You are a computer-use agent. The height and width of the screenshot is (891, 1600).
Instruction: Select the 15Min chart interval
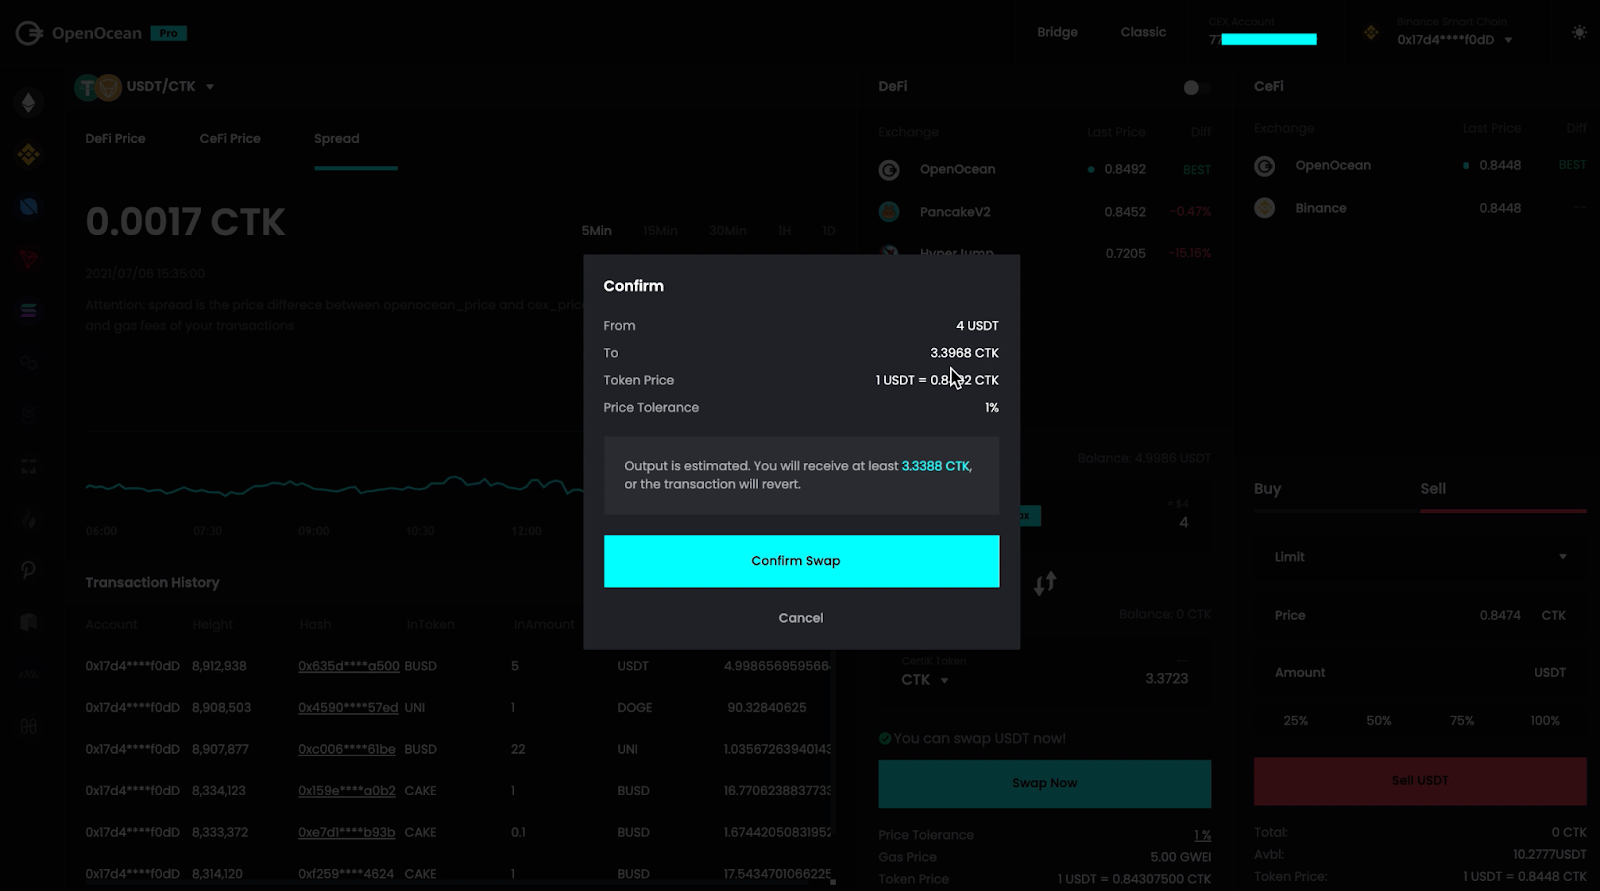pos(660,231)
